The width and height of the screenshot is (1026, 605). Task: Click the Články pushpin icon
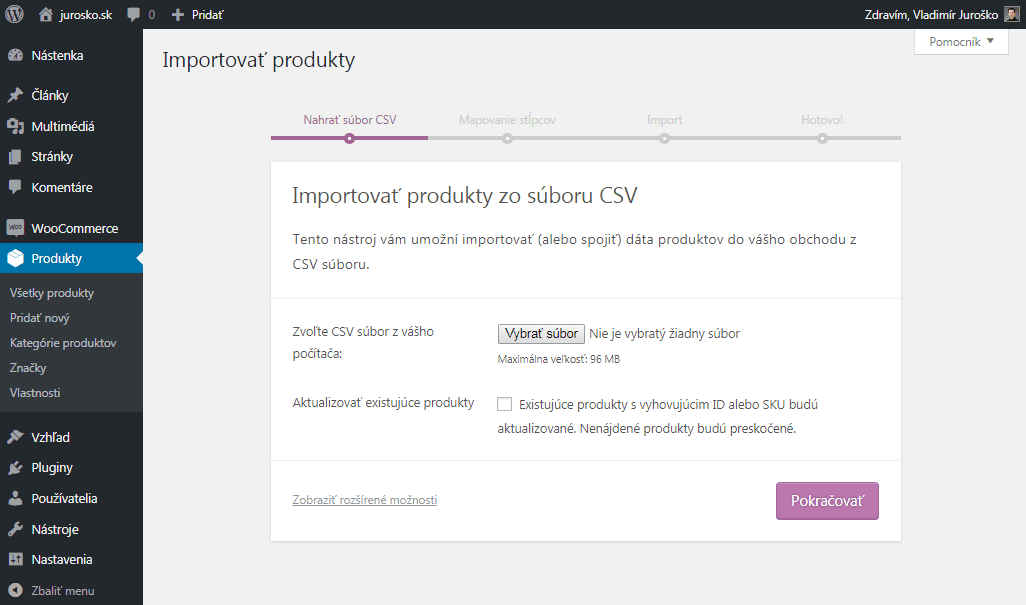(15, 96)
